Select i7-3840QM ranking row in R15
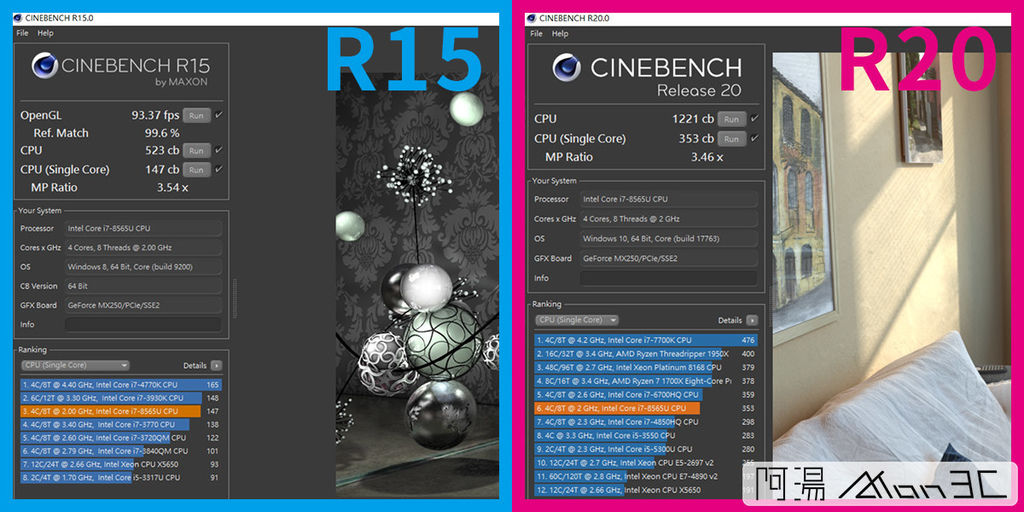The image size is (1024, 512). pyautogui.click(x=121, y=451)
